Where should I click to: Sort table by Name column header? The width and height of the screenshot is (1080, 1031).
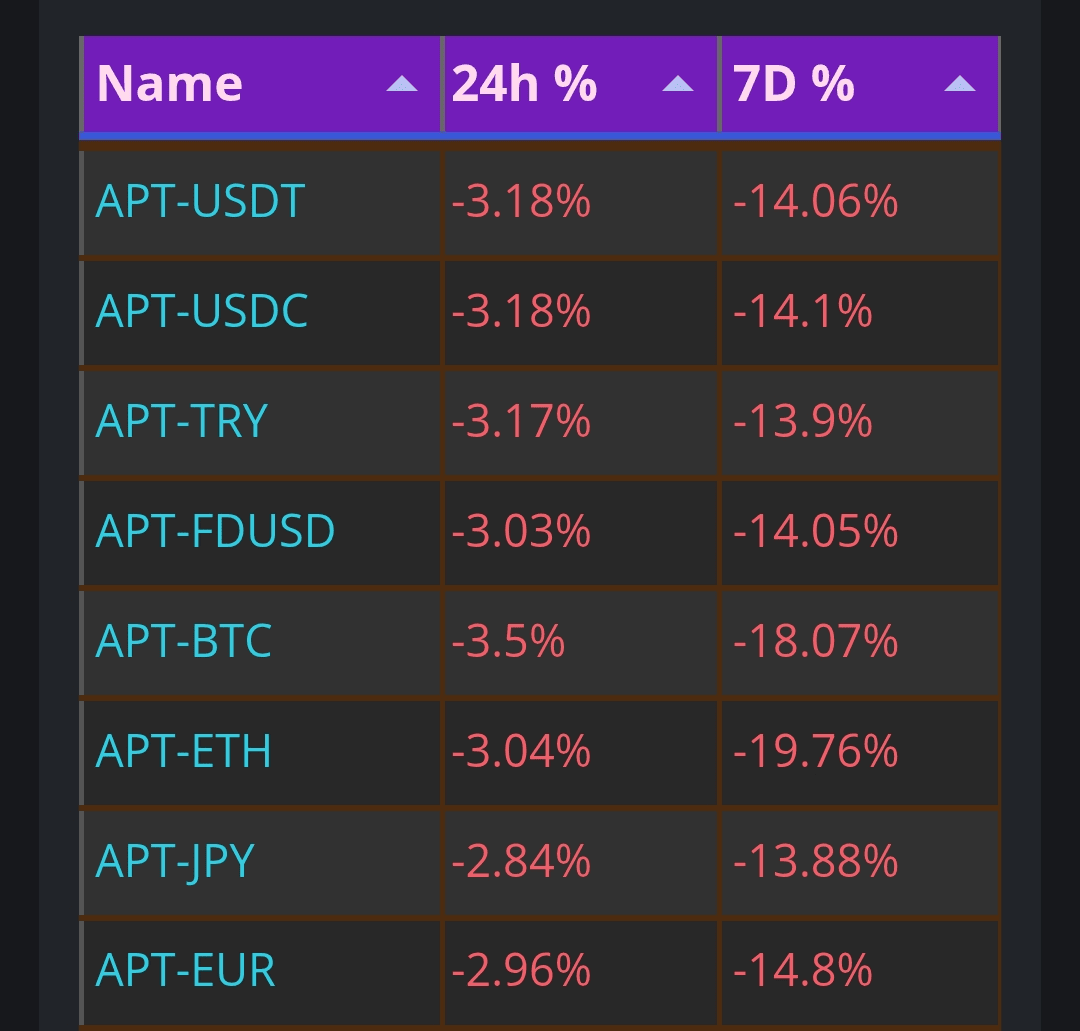[x=170, y=83]
